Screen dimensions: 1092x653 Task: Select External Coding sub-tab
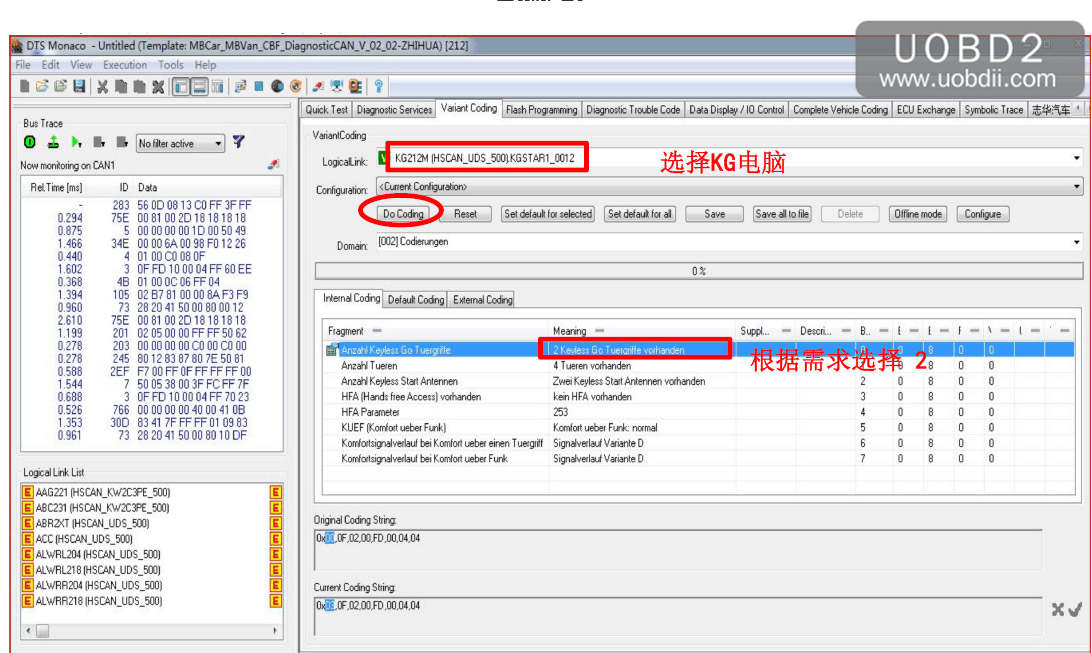[483, 299]
